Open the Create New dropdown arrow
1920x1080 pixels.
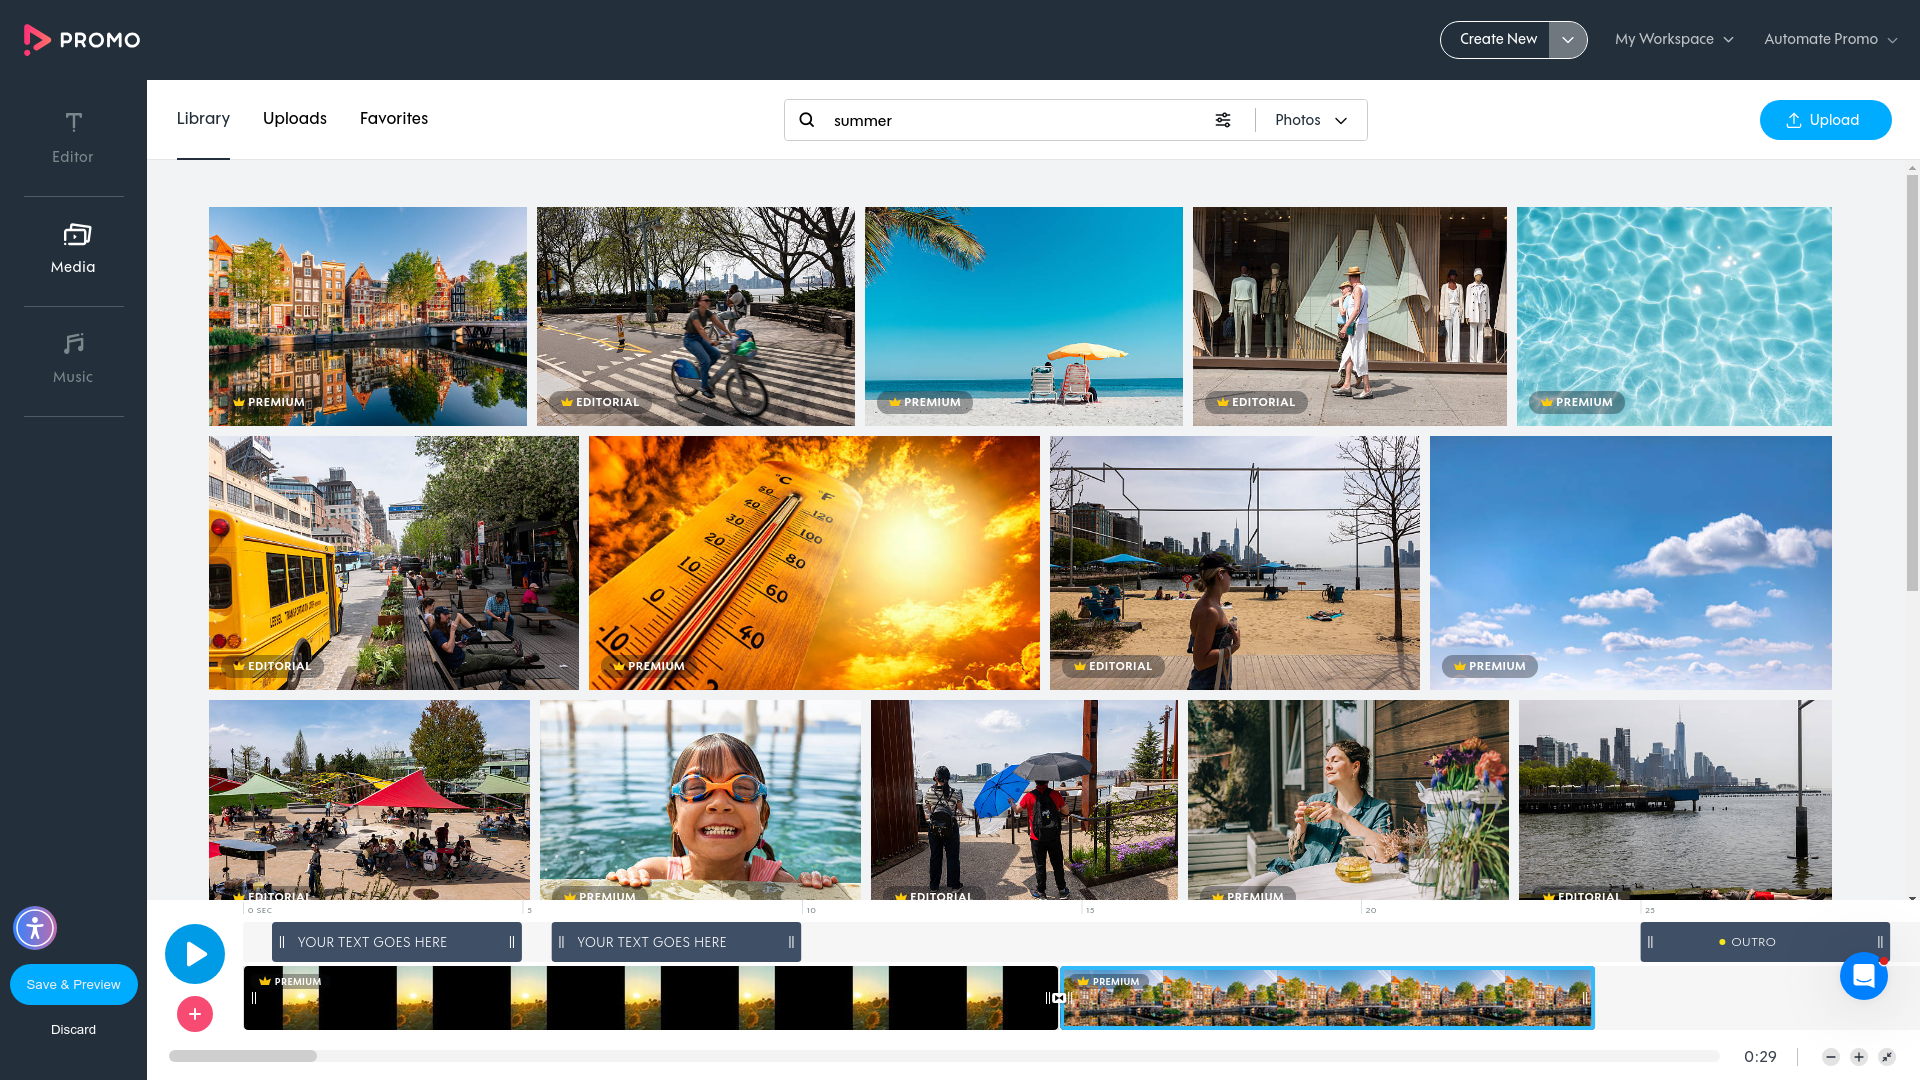point(1568,40)
